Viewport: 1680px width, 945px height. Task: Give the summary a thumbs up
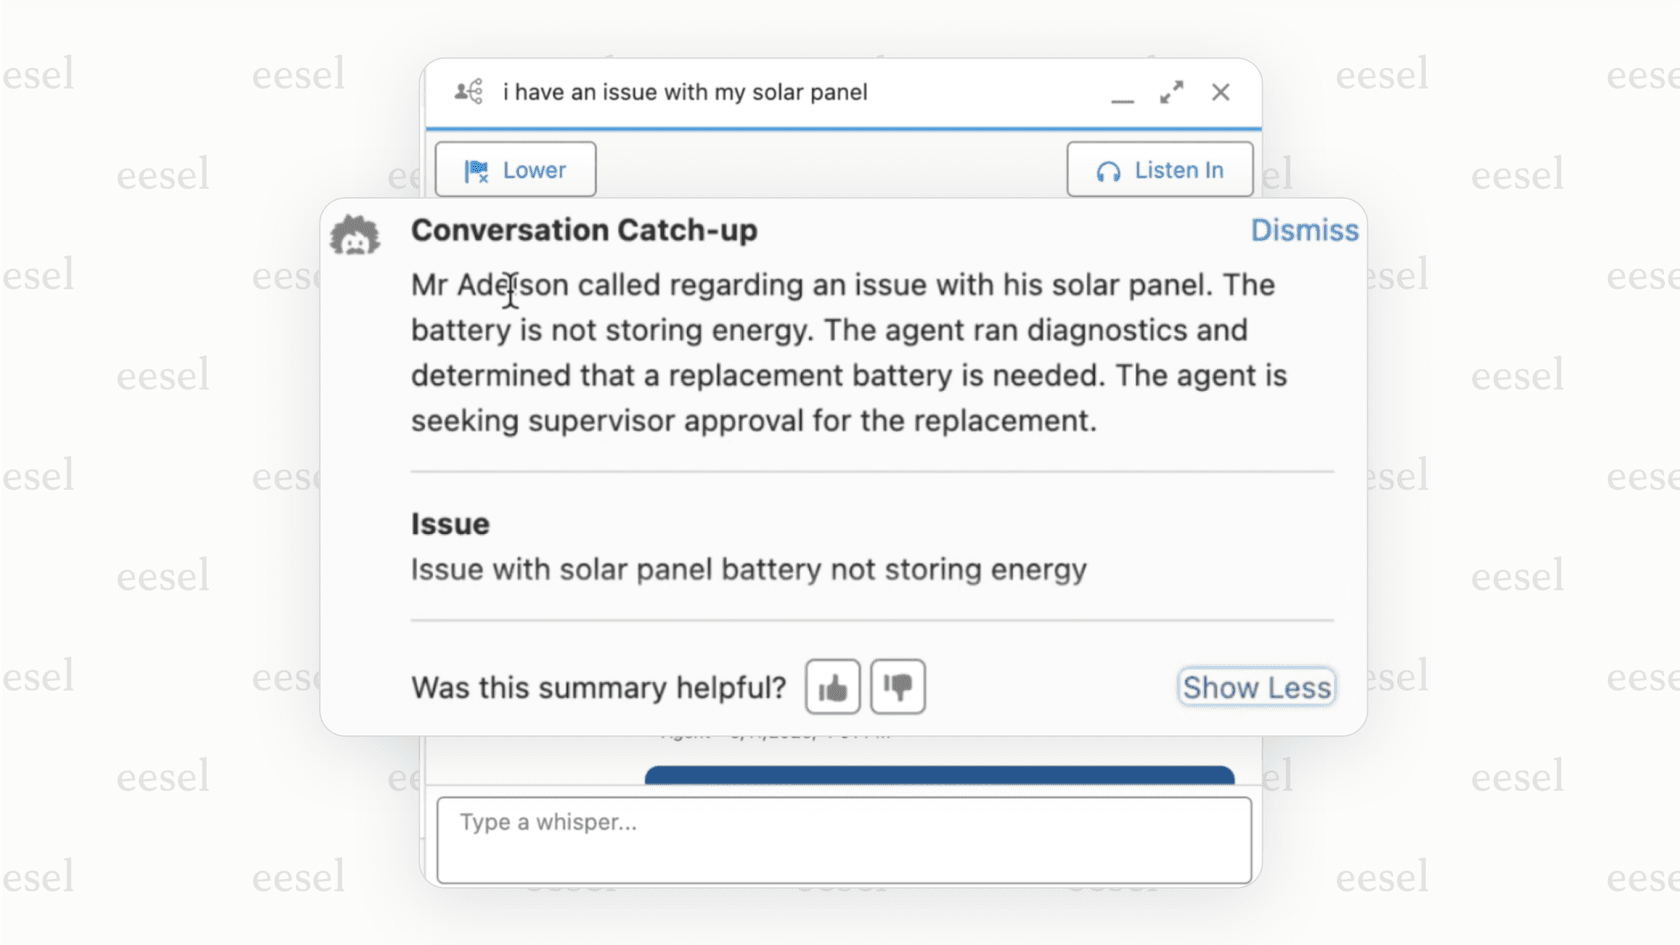pos(832,687)
